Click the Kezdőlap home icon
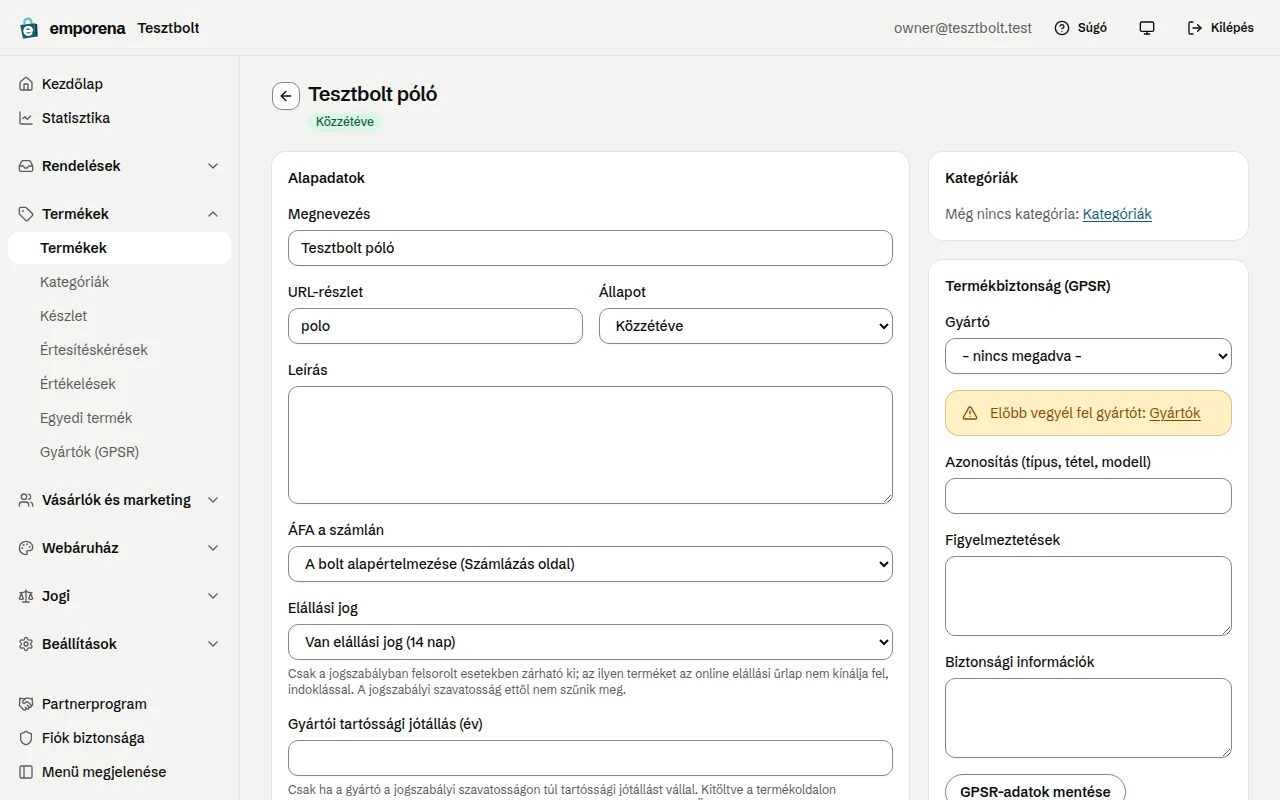 click(26, 84)
